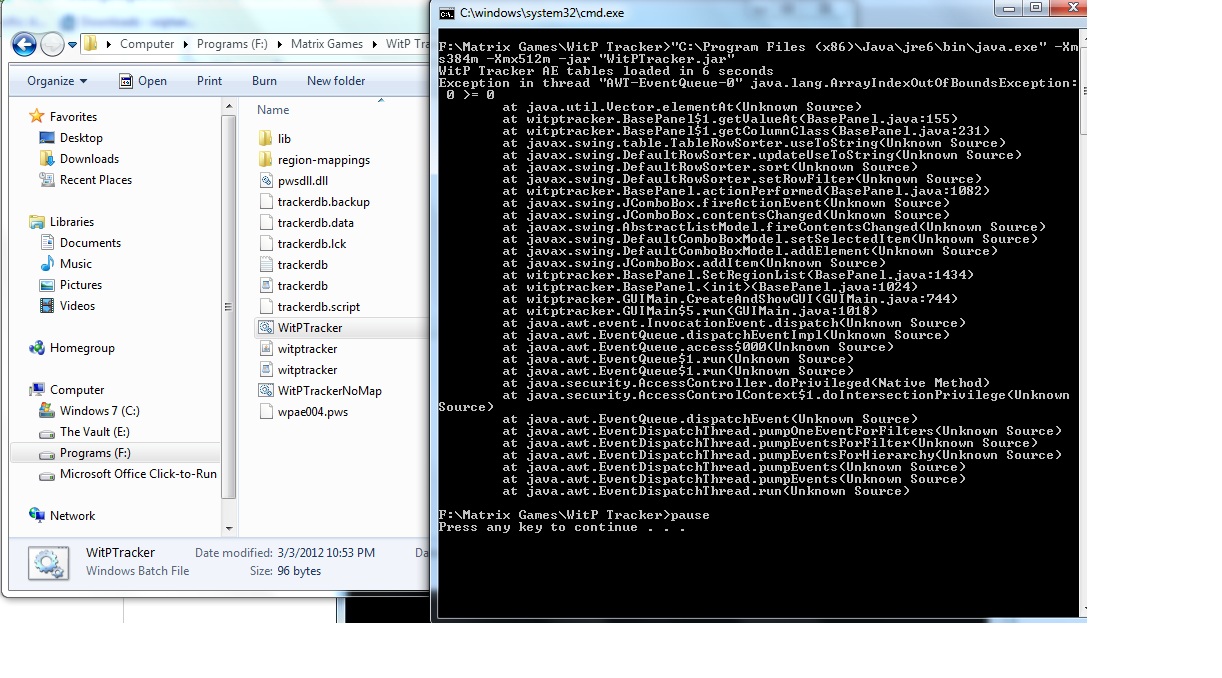Viewport: 1222px width, 678px height.
Task: Open the Documents library
Action: coord(80,243)
